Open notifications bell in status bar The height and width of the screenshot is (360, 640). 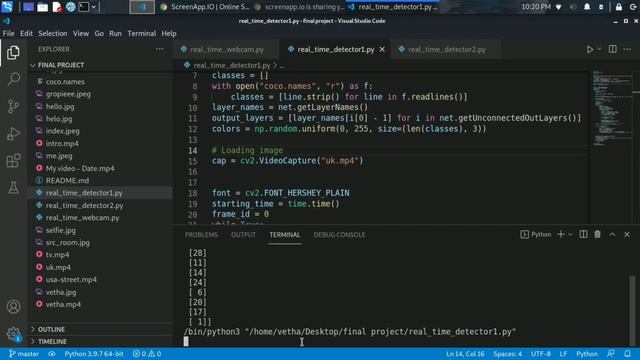(x=627, y=354)
